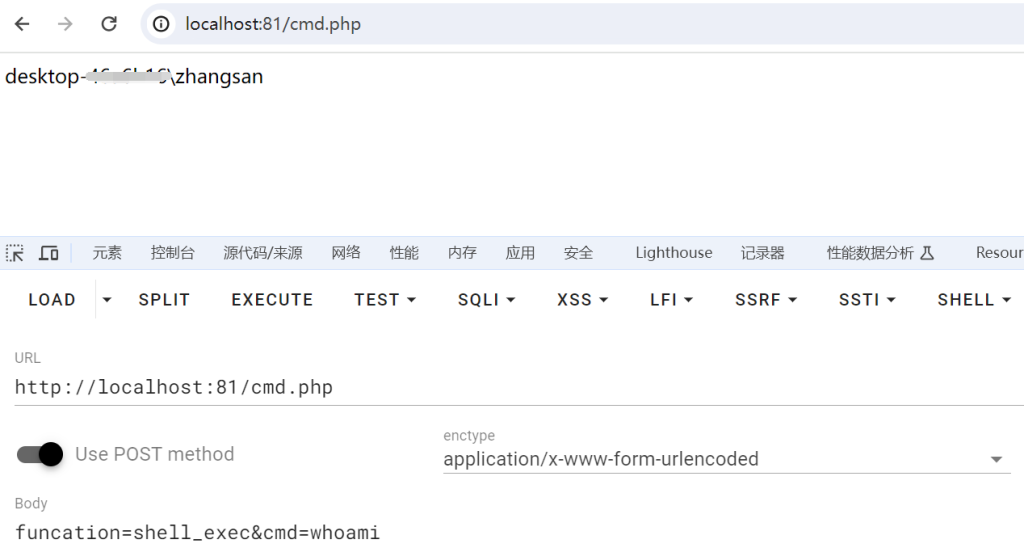Expand the SQLI payload menu
The height and width of the screenshot is (548, 1024).
point(487,300)
